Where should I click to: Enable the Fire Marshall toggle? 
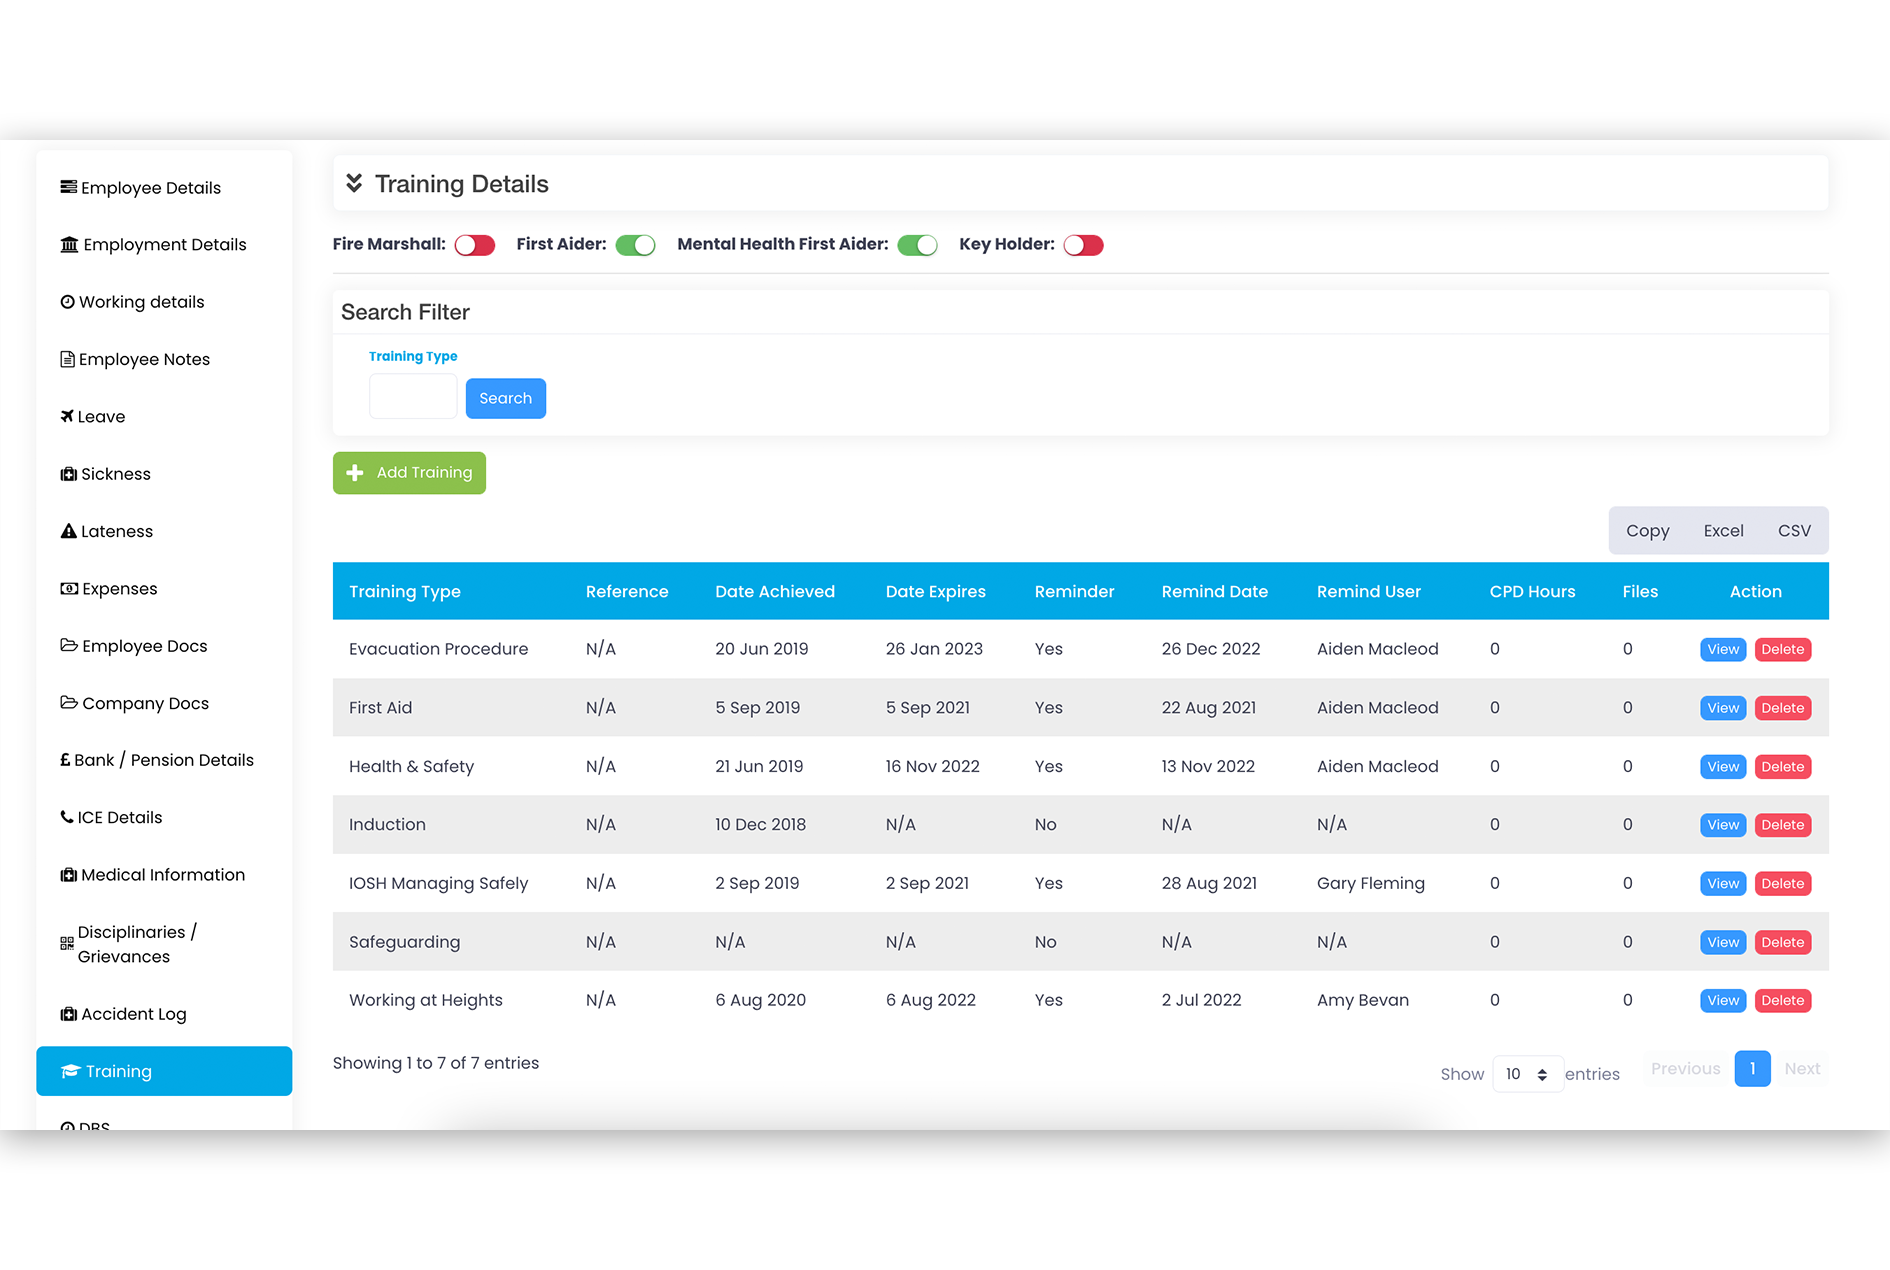[x=474, y=244]
